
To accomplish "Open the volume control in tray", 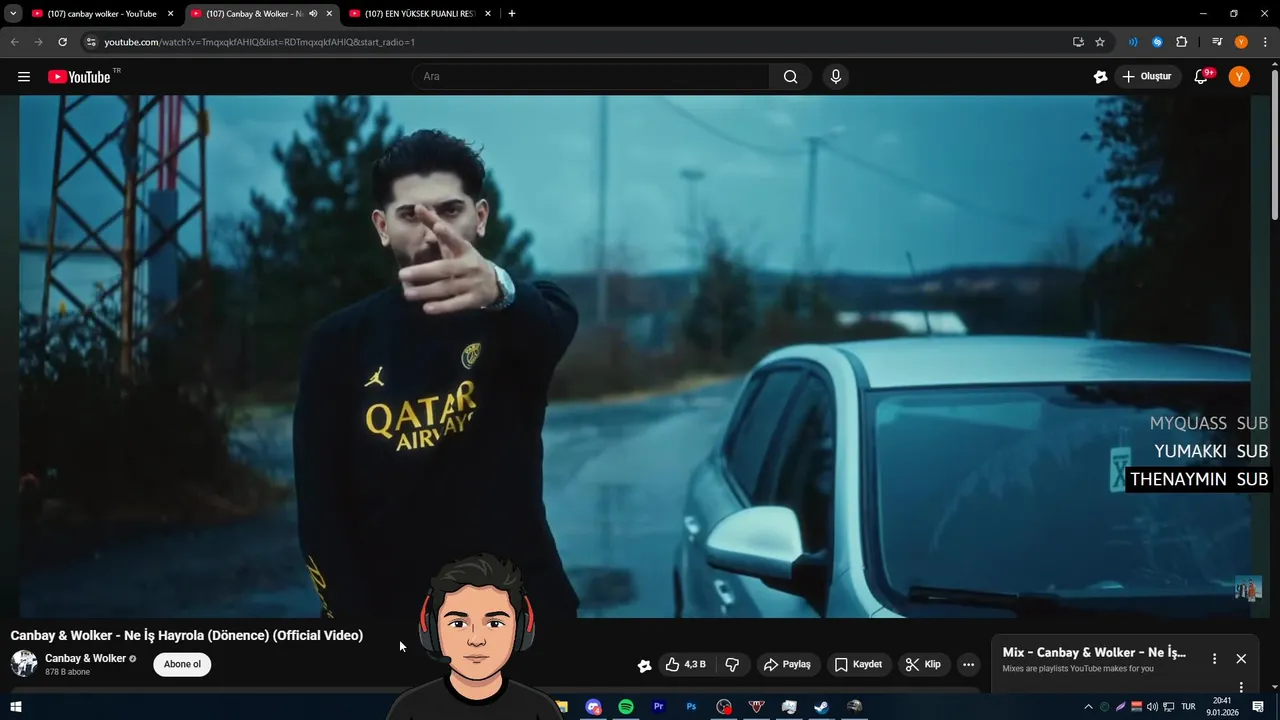I will [x=1152, y=707].
